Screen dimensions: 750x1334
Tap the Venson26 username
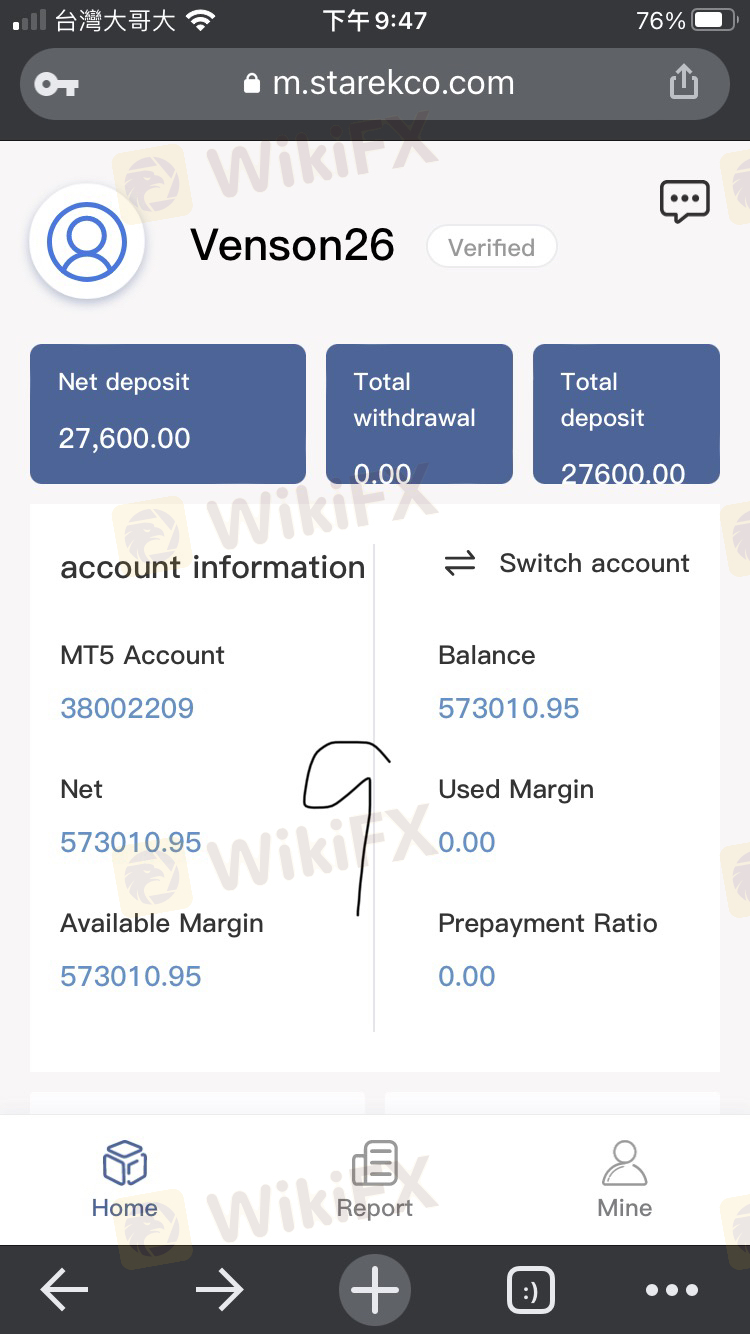(292, 245)
